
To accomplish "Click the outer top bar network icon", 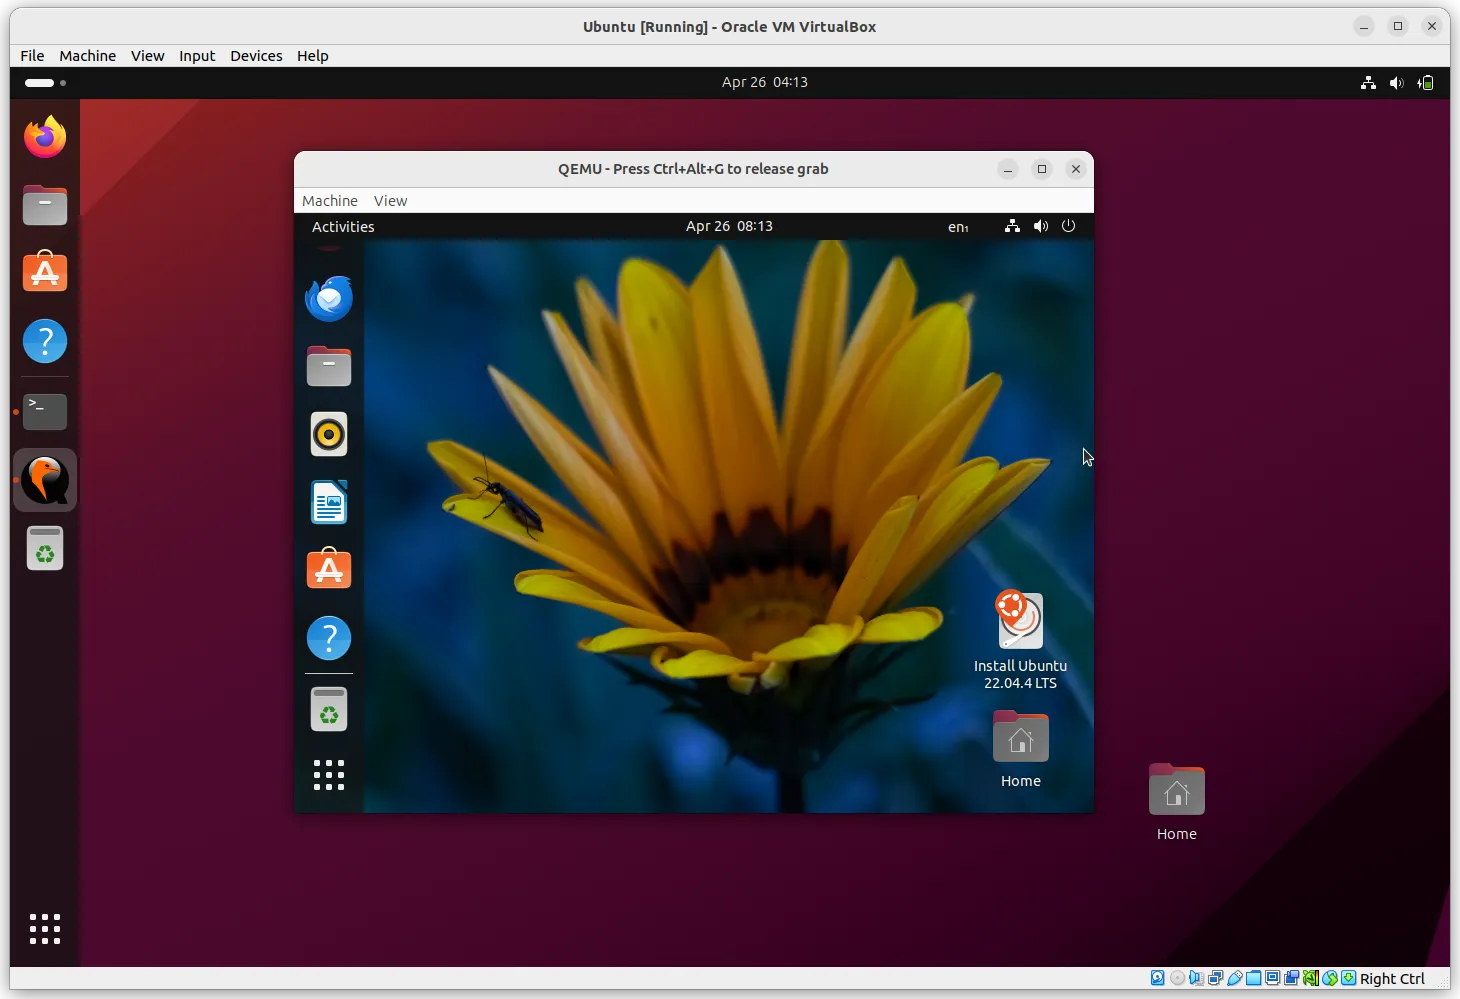I will click(1368, 83).
